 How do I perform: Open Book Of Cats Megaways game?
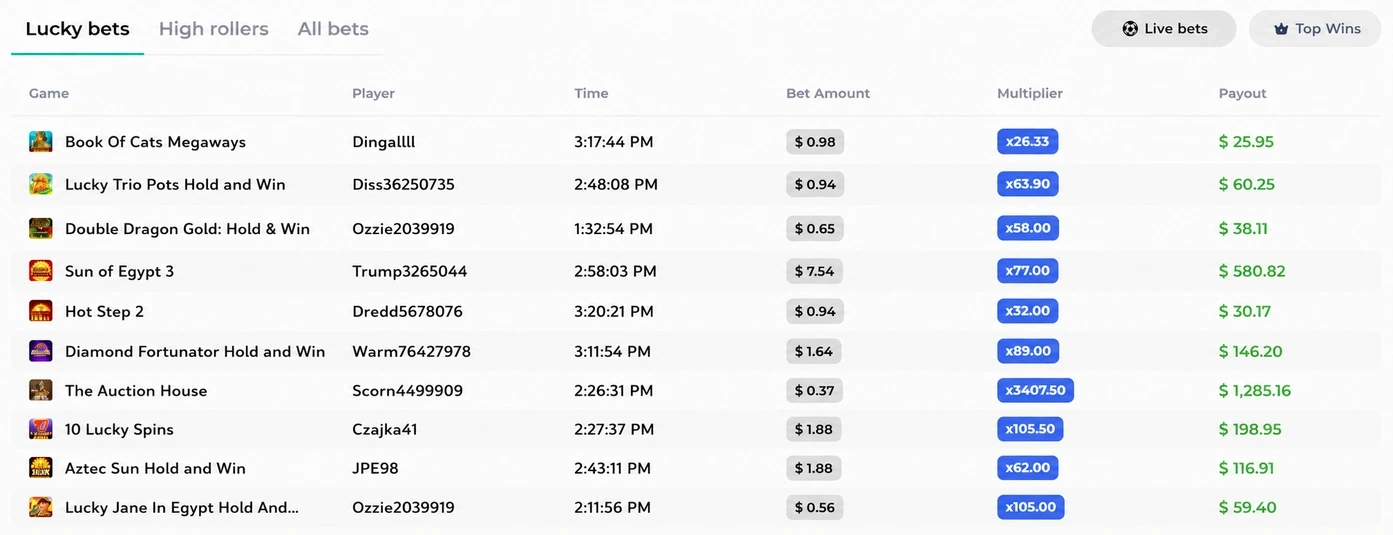tap(155, 142)
